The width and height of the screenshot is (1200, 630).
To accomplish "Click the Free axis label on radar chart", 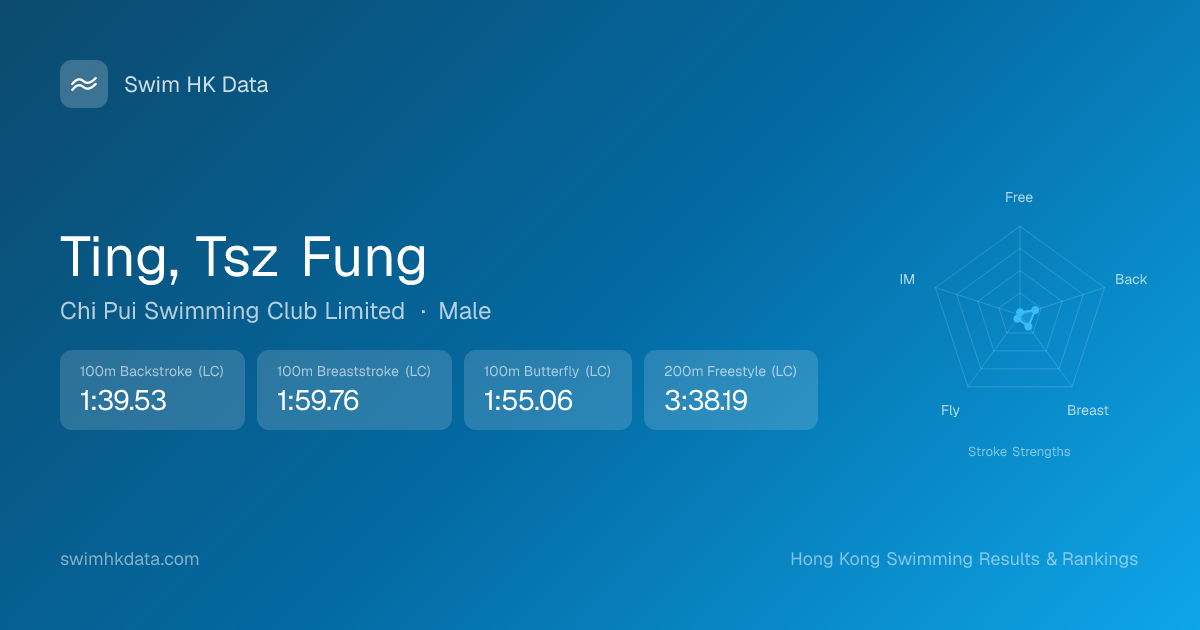I will coord(1018,198).
